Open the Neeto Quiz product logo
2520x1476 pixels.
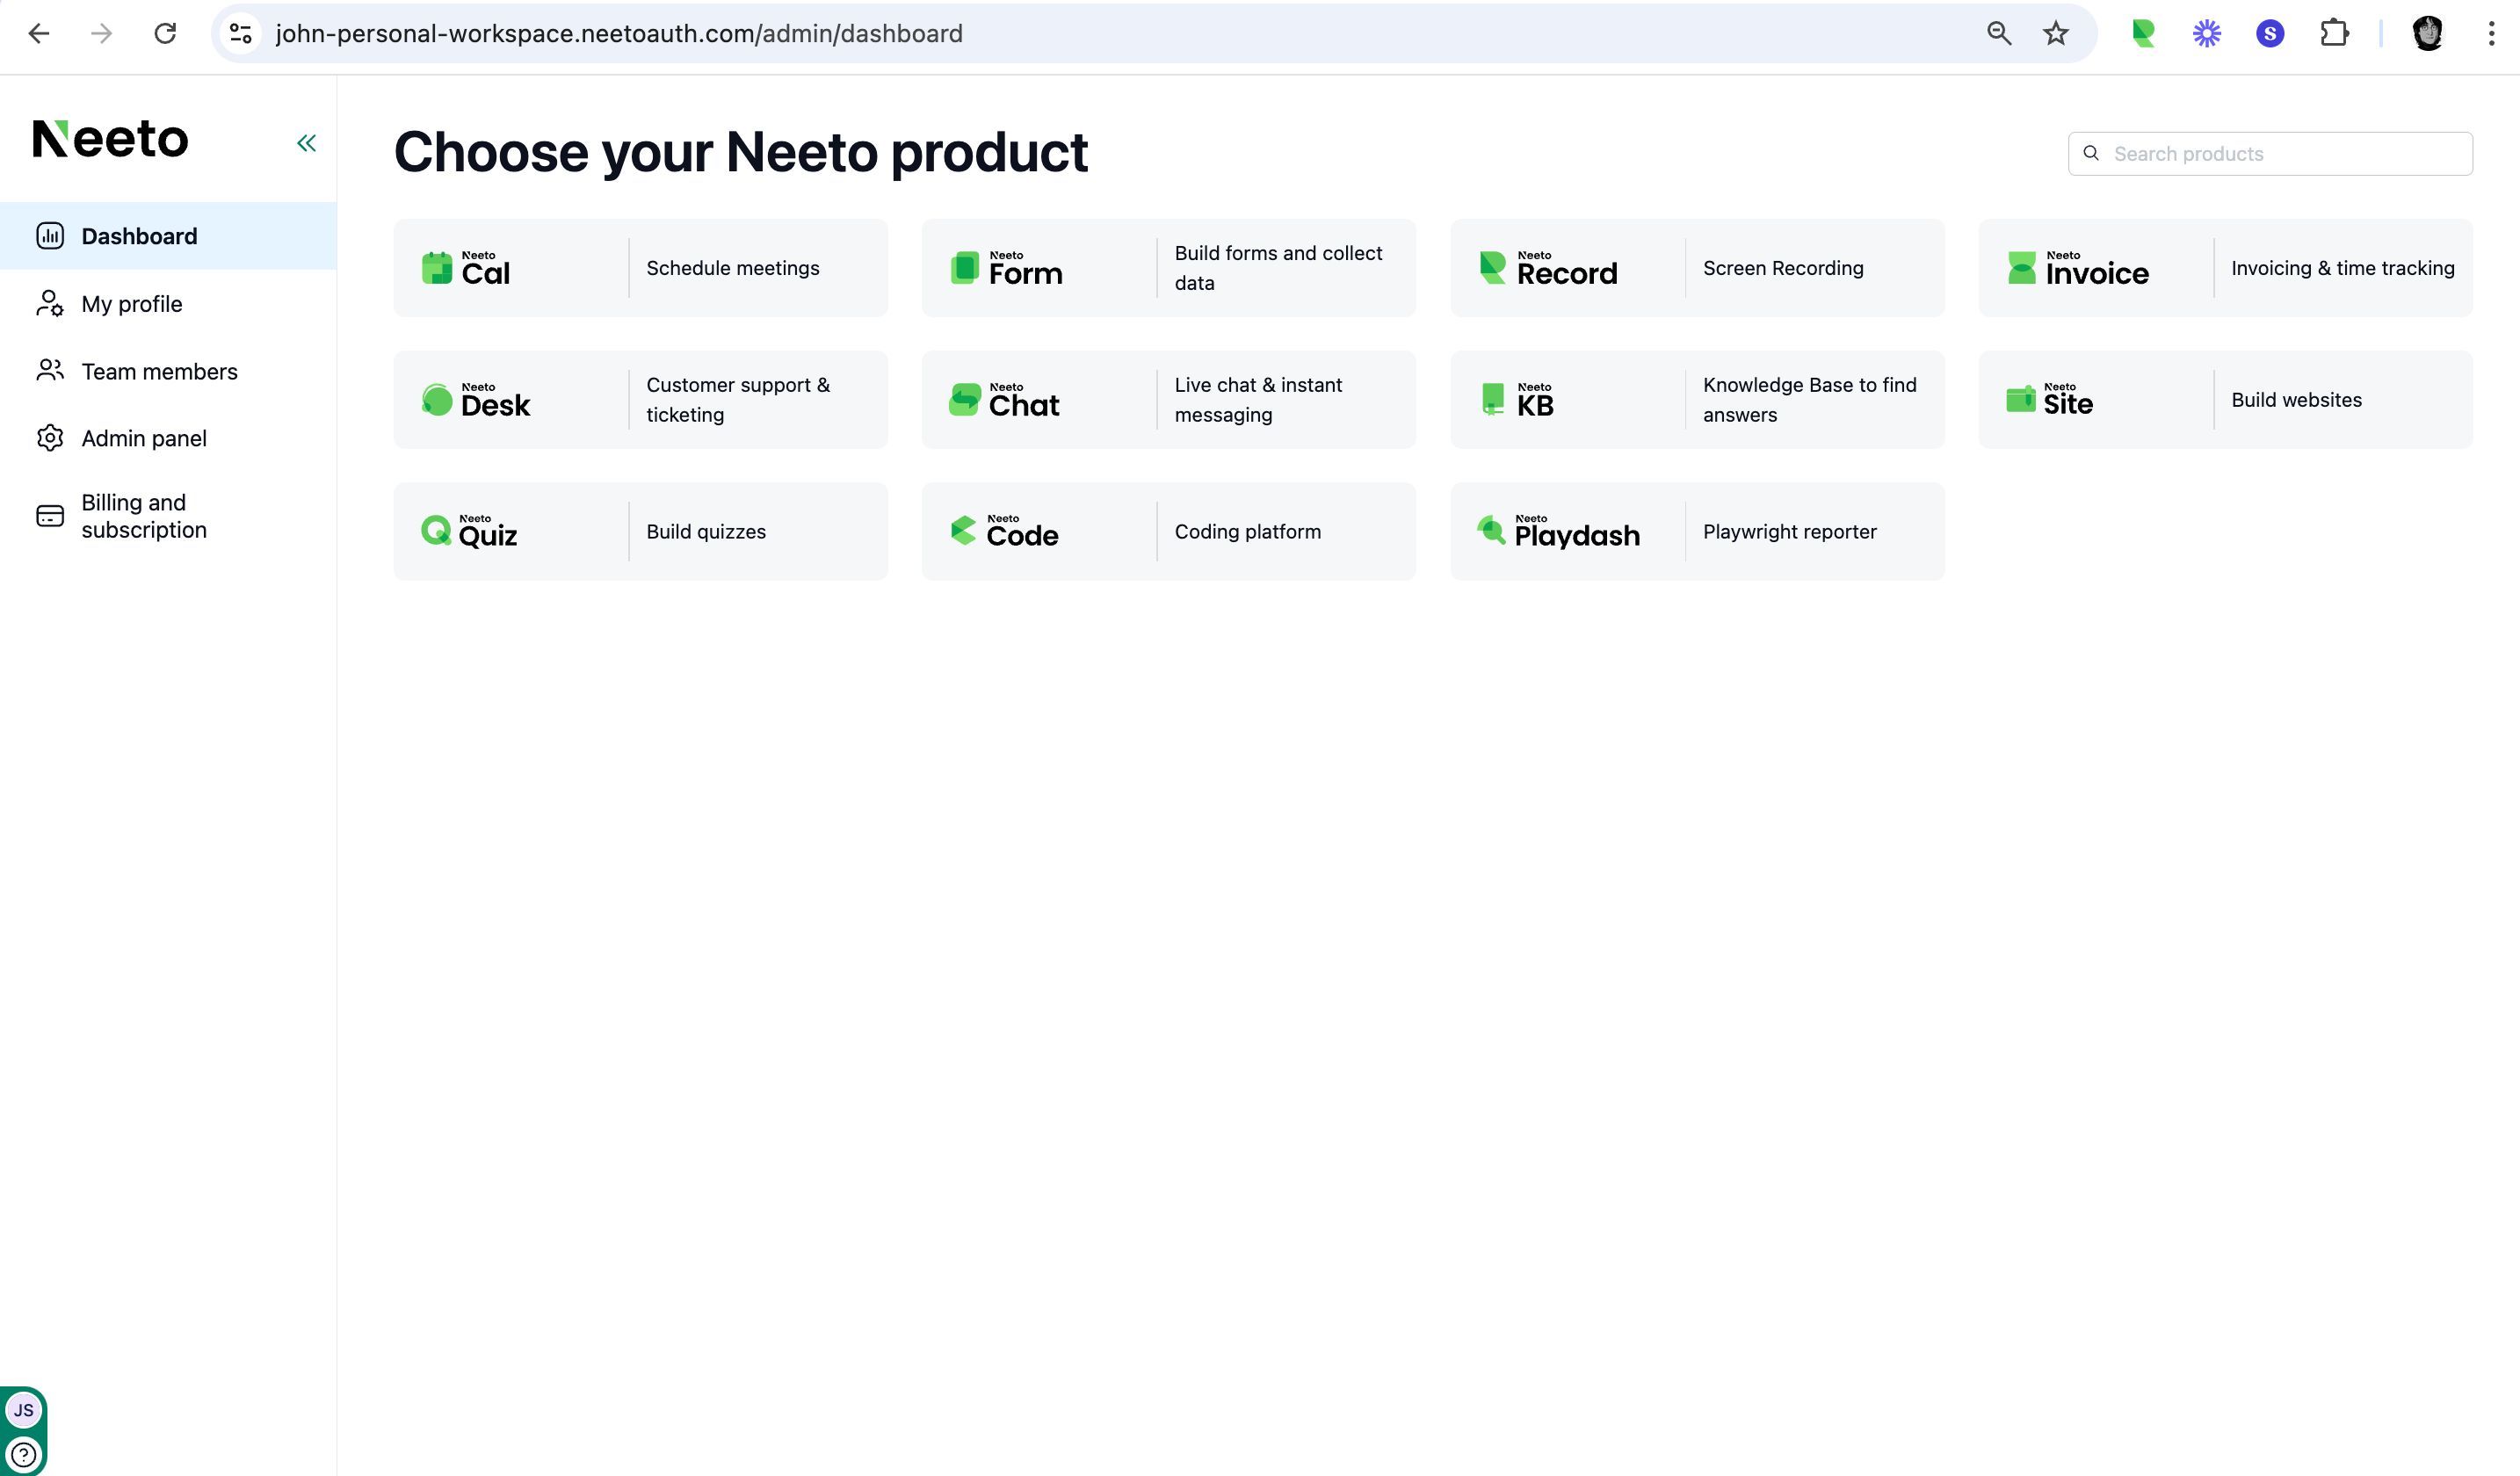tap(469, 531)
